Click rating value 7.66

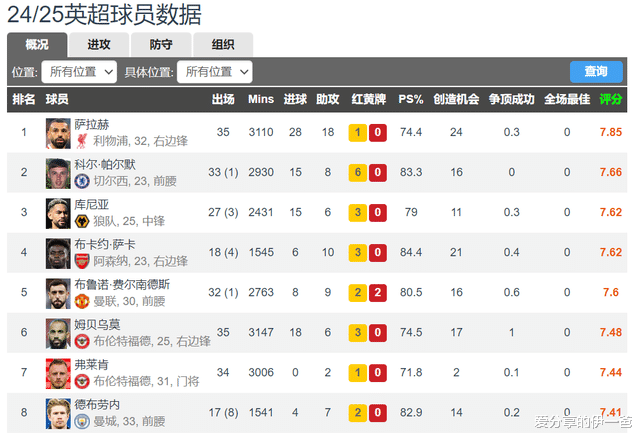[x=611, y=172]
